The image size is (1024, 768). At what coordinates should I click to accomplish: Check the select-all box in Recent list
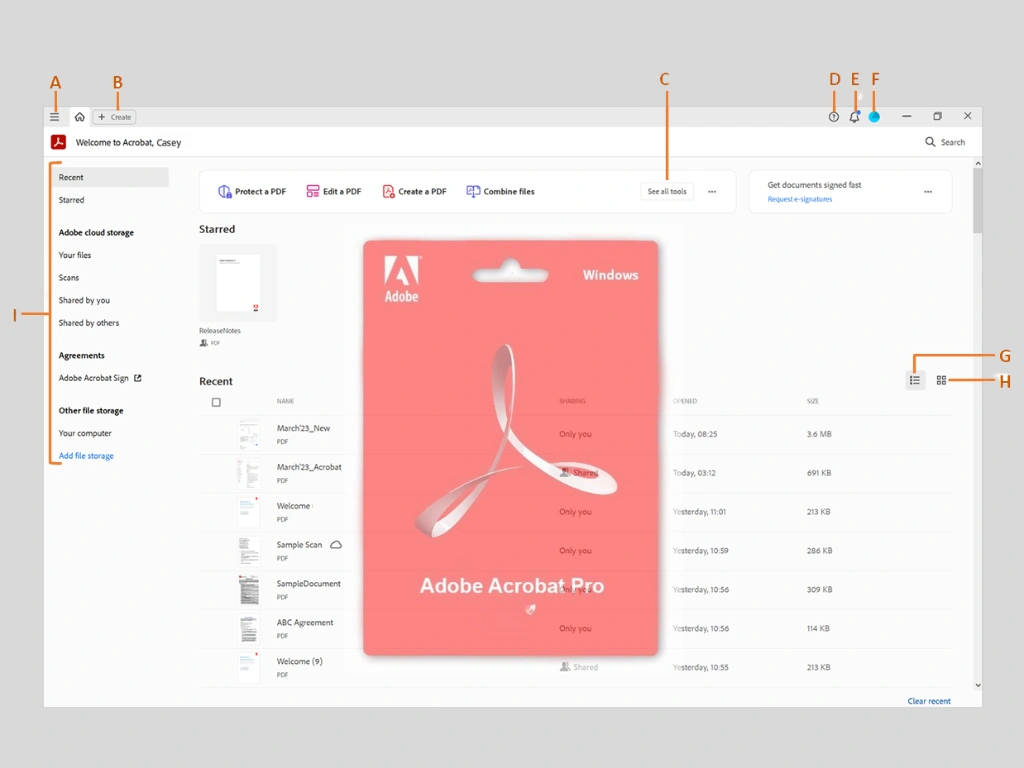click(216, 401)
